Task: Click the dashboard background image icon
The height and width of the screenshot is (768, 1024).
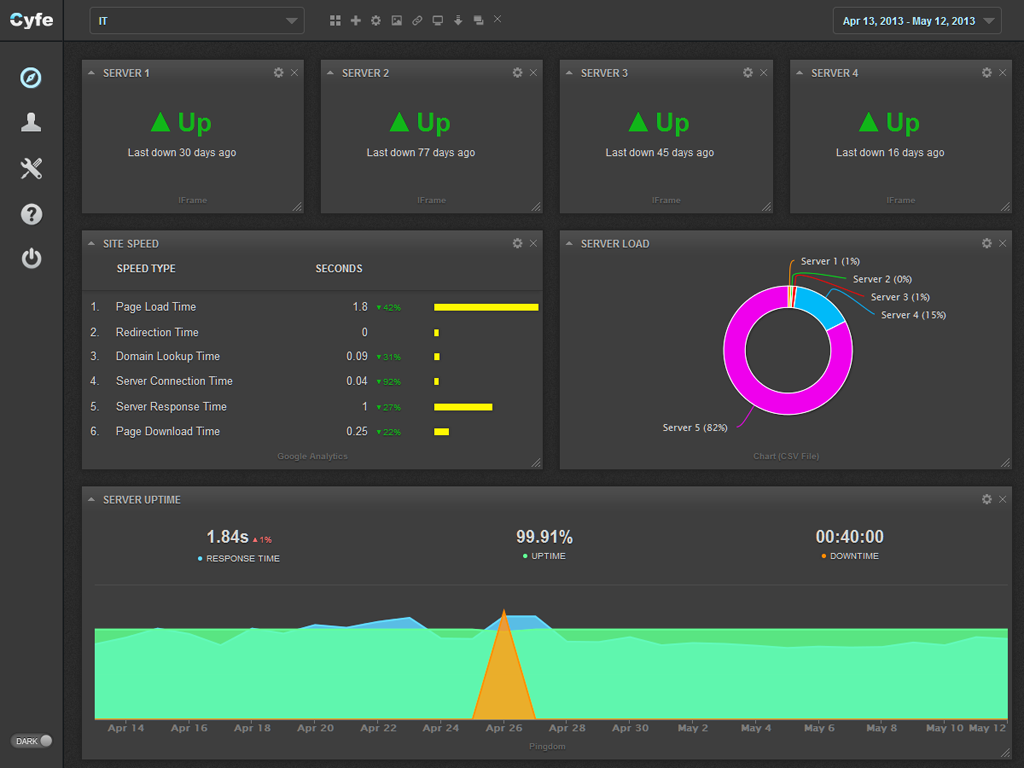Action: click(397, 20)
